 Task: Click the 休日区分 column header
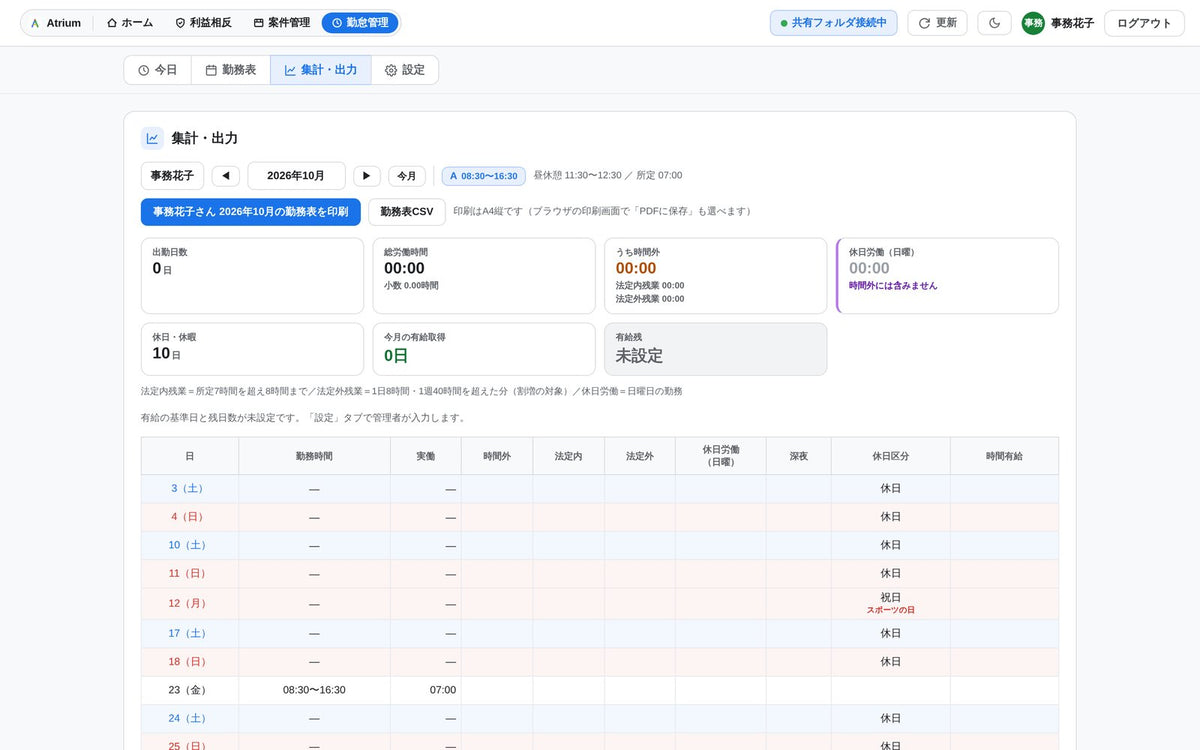890,456
